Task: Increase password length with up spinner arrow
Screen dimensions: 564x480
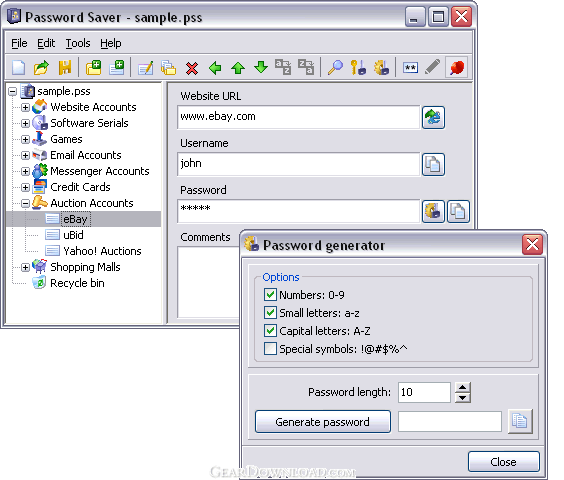Action: tap(463, 388)
